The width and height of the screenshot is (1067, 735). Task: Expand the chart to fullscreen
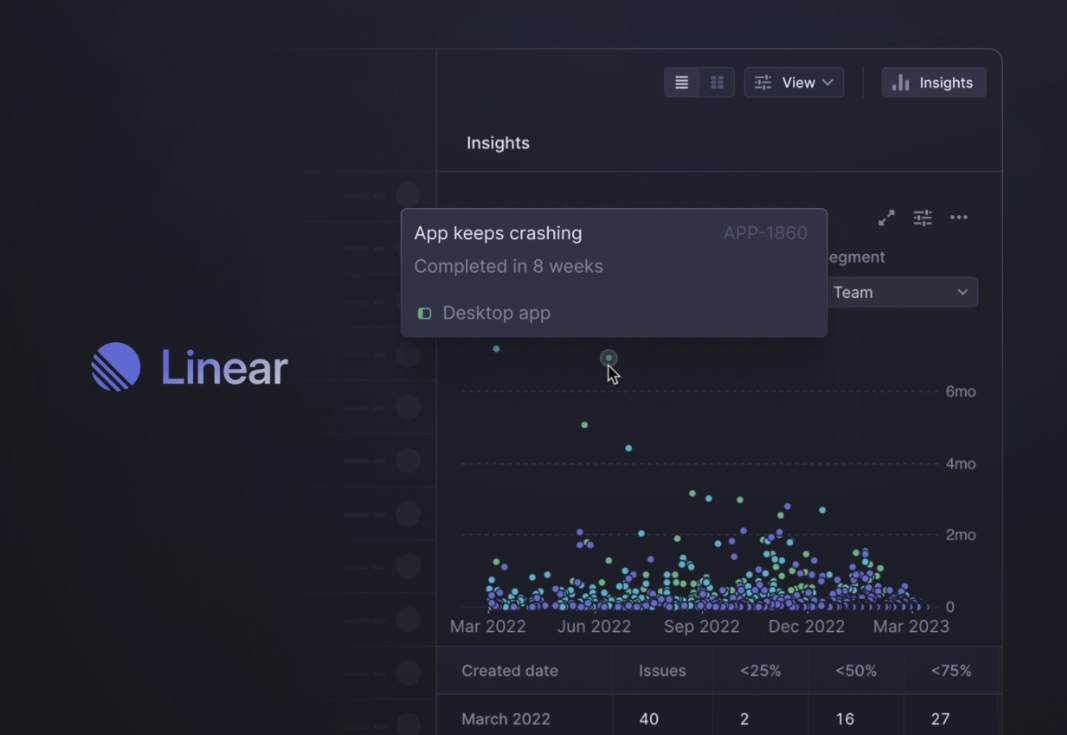(x=886, y=218)
